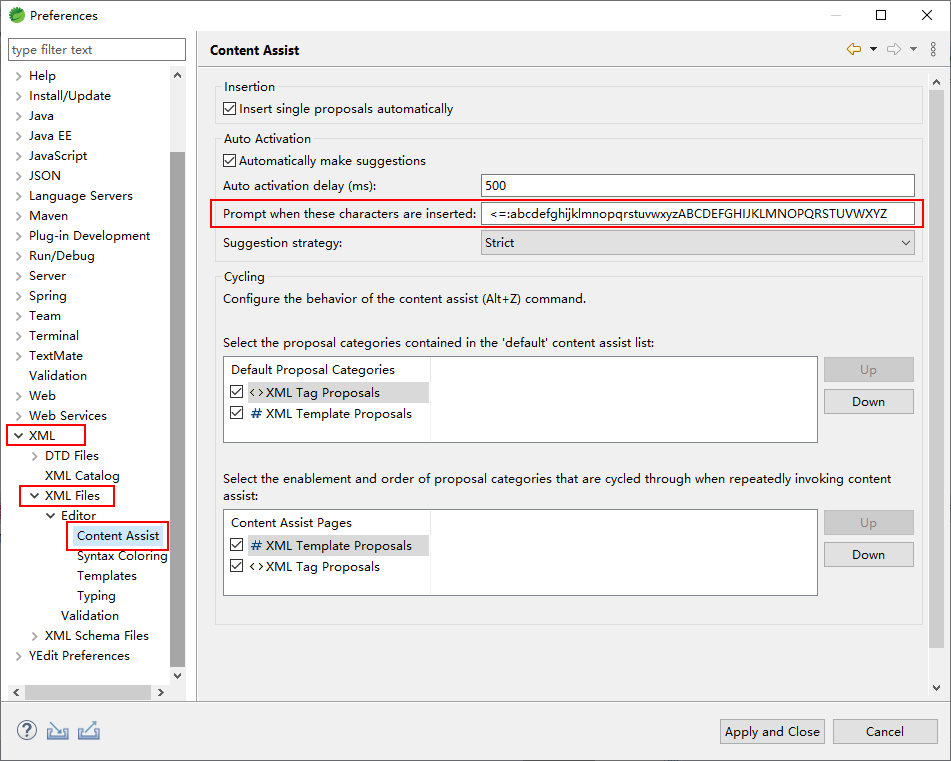
Task: Open the Spring preferences item
Action: [x=48, y=295]
